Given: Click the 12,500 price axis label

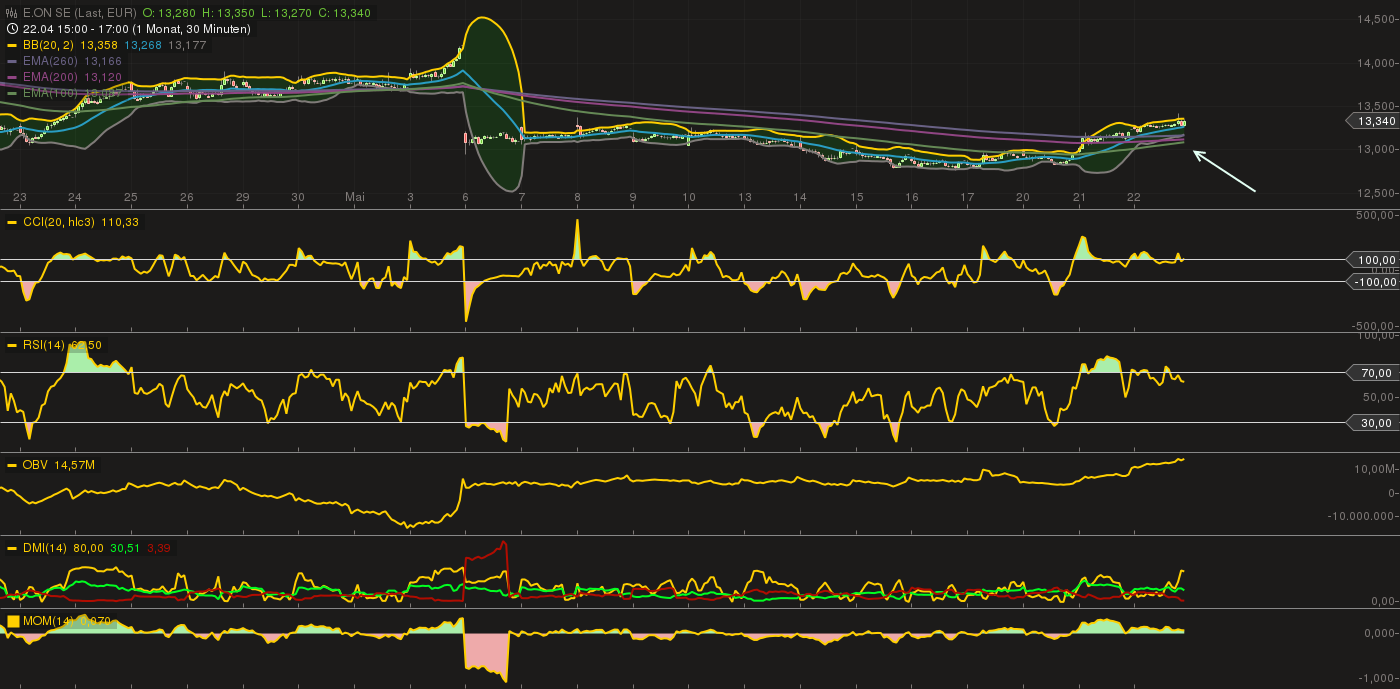Looking at the screenshot, I should pyautogui.click(x=1375, y=192).
